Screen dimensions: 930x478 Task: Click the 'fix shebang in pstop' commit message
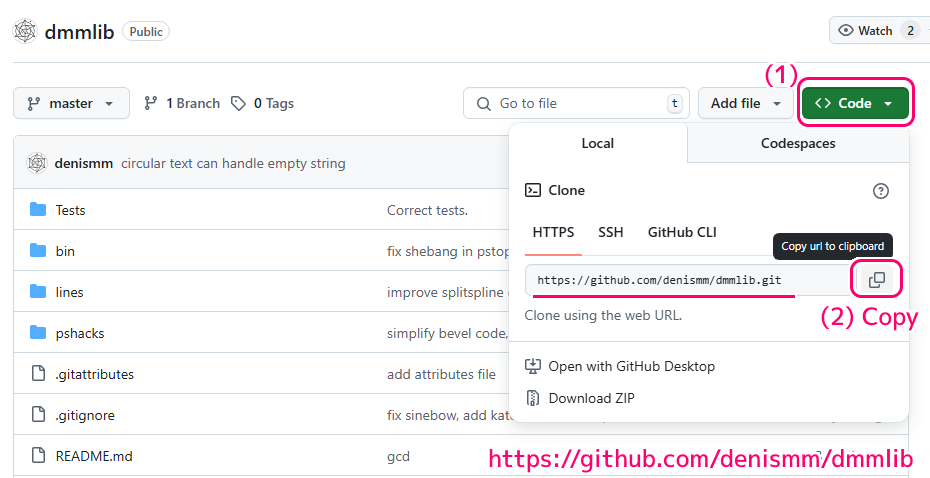click(x=448, y=251)
